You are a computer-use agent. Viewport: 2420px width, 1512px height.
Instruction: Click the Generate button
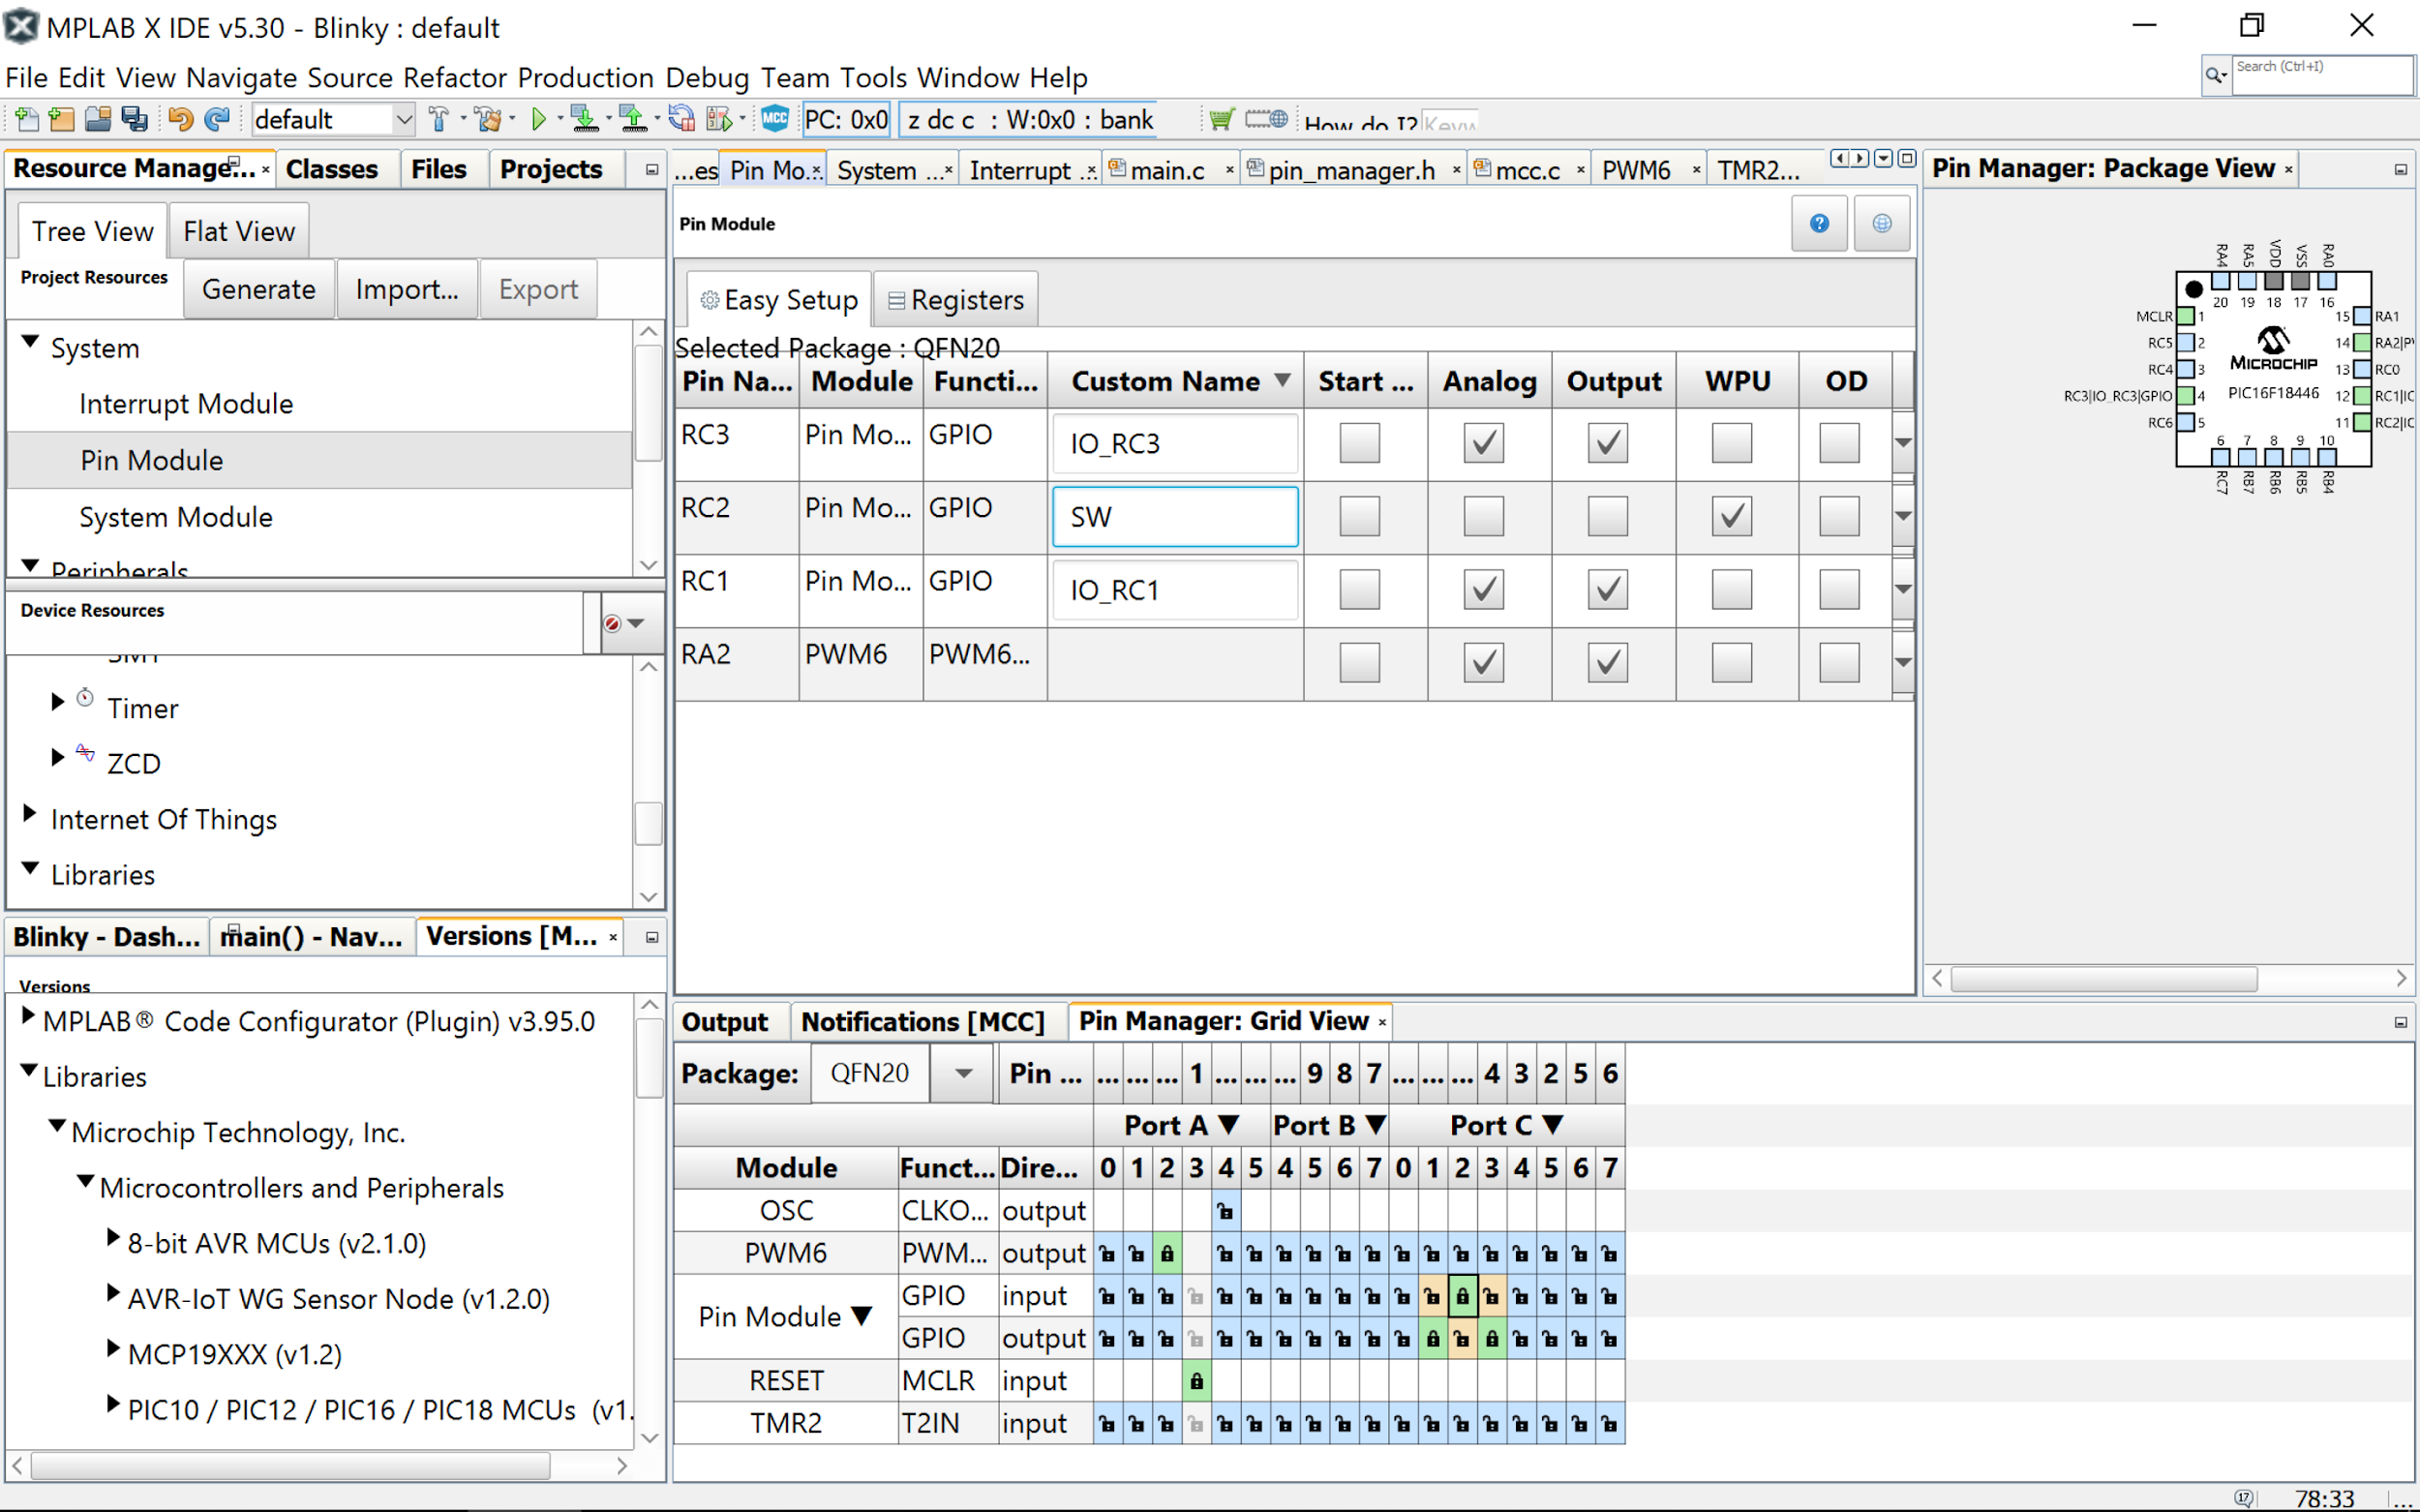(259, 290)
